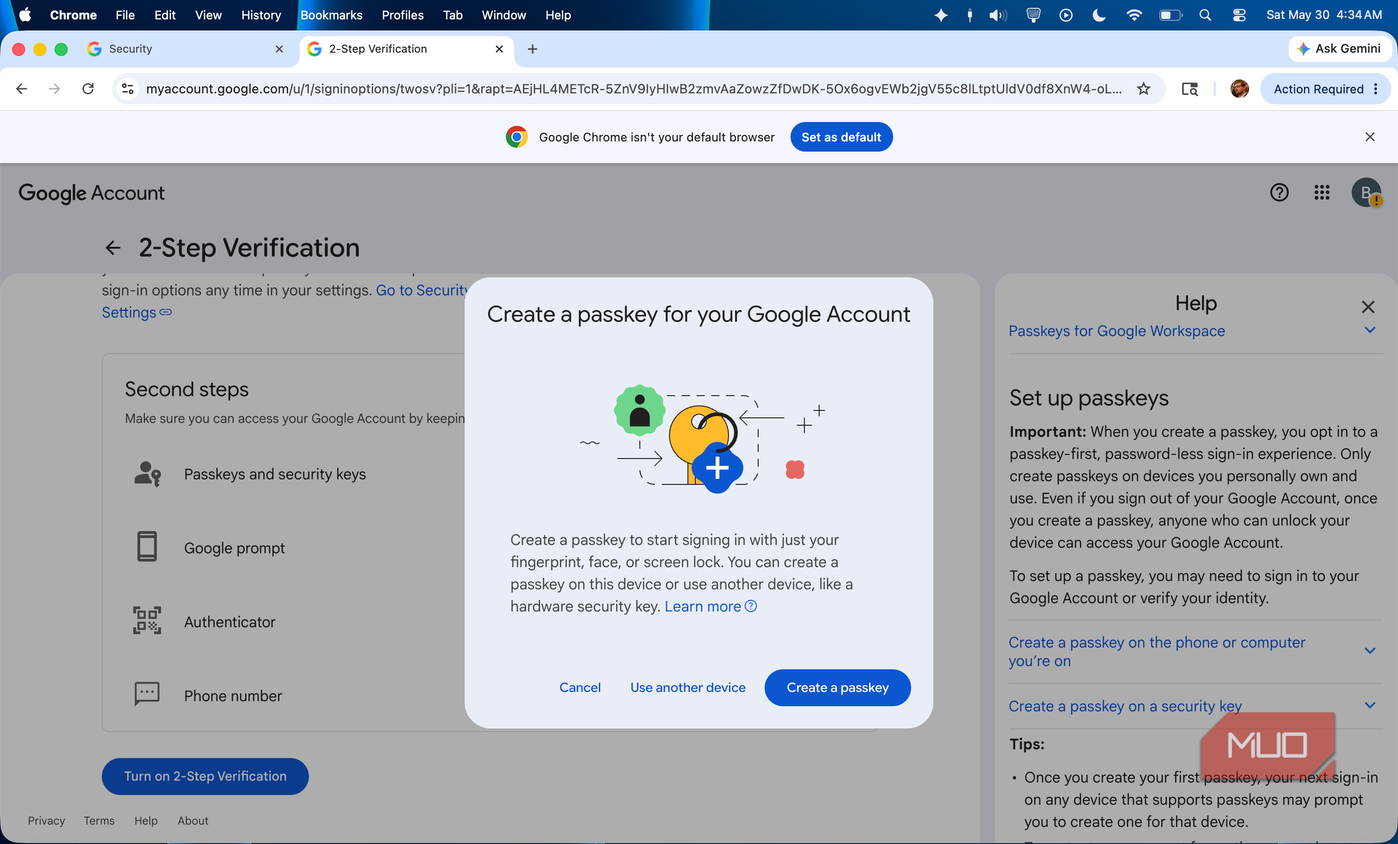Open the File menu
The width and height of the screenshot is (1398, 844).
tap(125, 15)
